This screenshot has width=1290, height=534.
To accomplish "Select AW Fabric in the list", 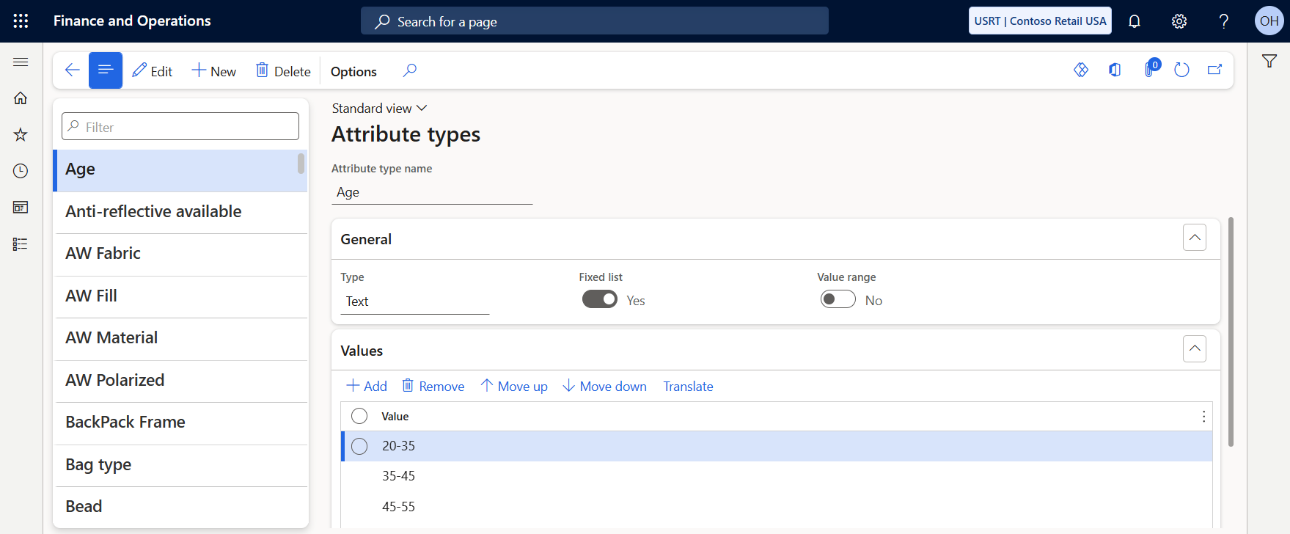I will pyautogui.click(x=180, y=254).
